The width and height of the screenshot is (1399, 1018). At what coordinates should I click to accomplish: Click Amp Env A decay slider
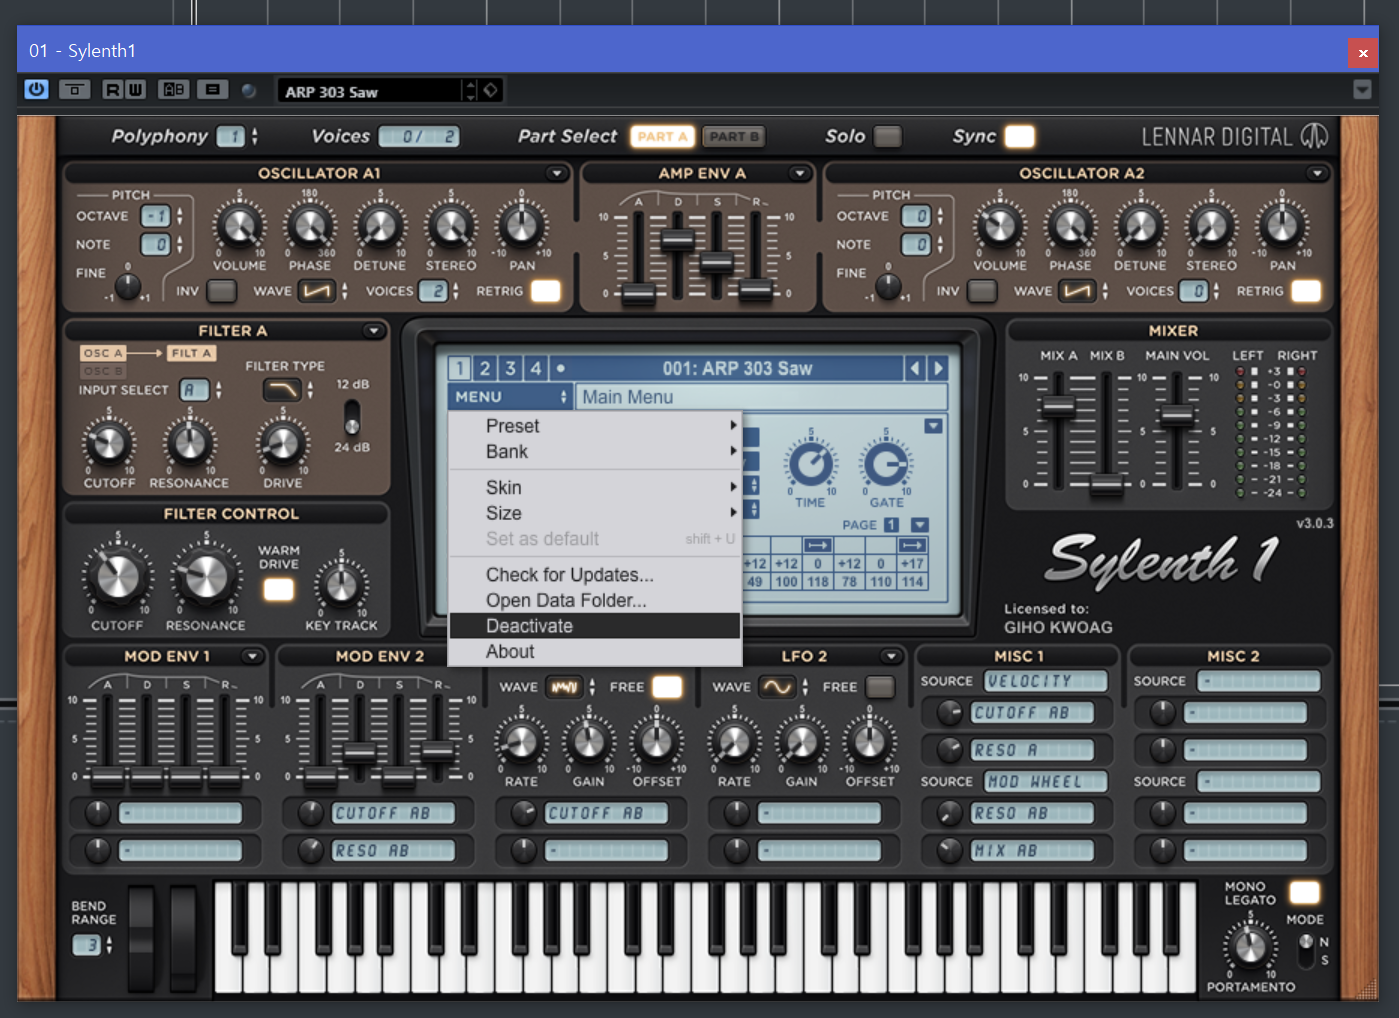677,240
